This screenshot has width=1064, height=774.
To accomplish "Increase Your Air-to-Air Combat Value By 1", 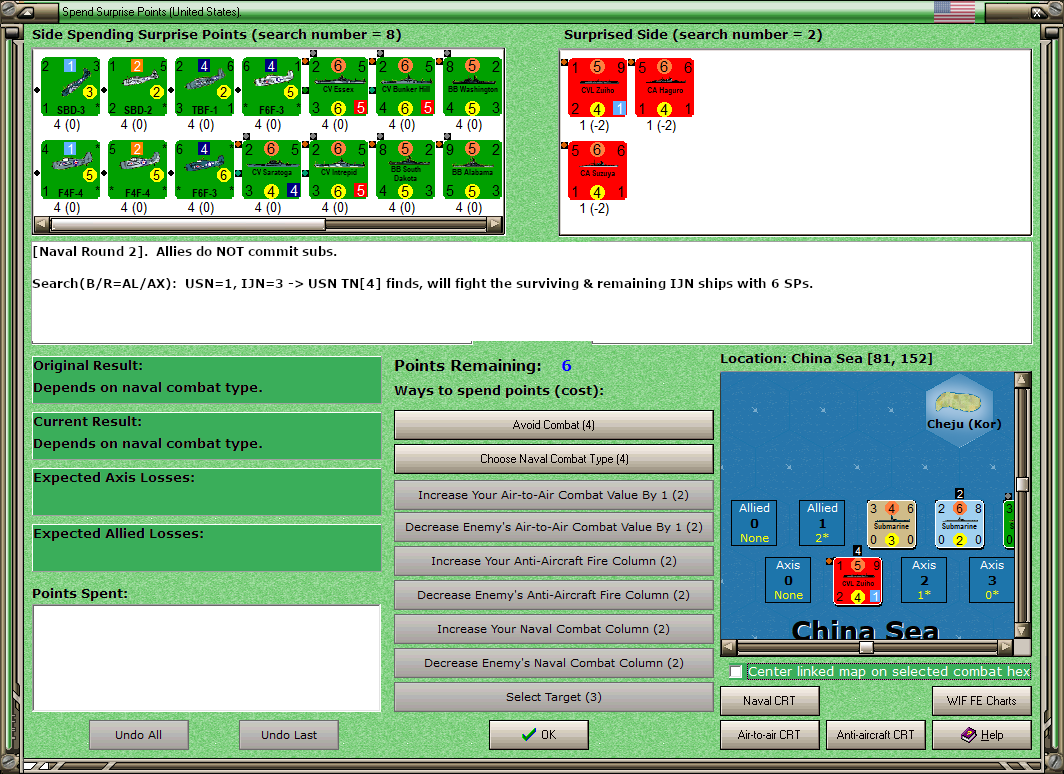I will (x=554, y=495).
